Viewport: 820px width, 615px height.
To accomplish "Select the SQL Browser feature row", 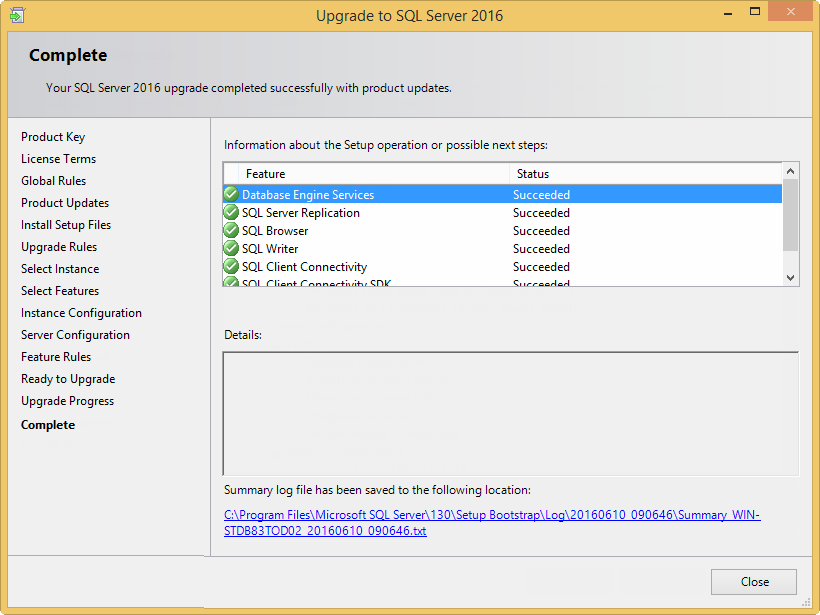I will [x=503, y=231].
